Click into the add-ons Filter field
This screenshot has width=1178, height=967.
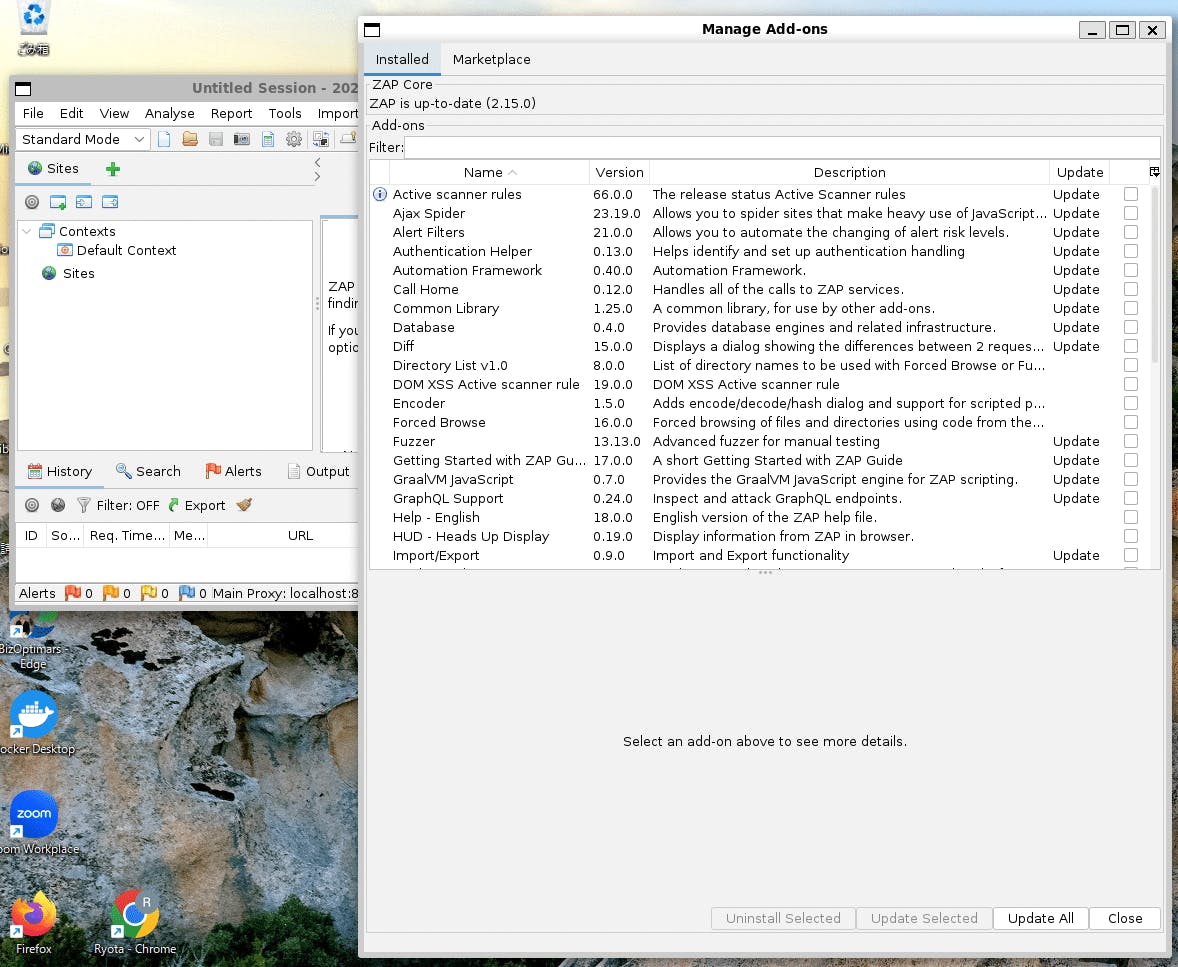point(780,148)
